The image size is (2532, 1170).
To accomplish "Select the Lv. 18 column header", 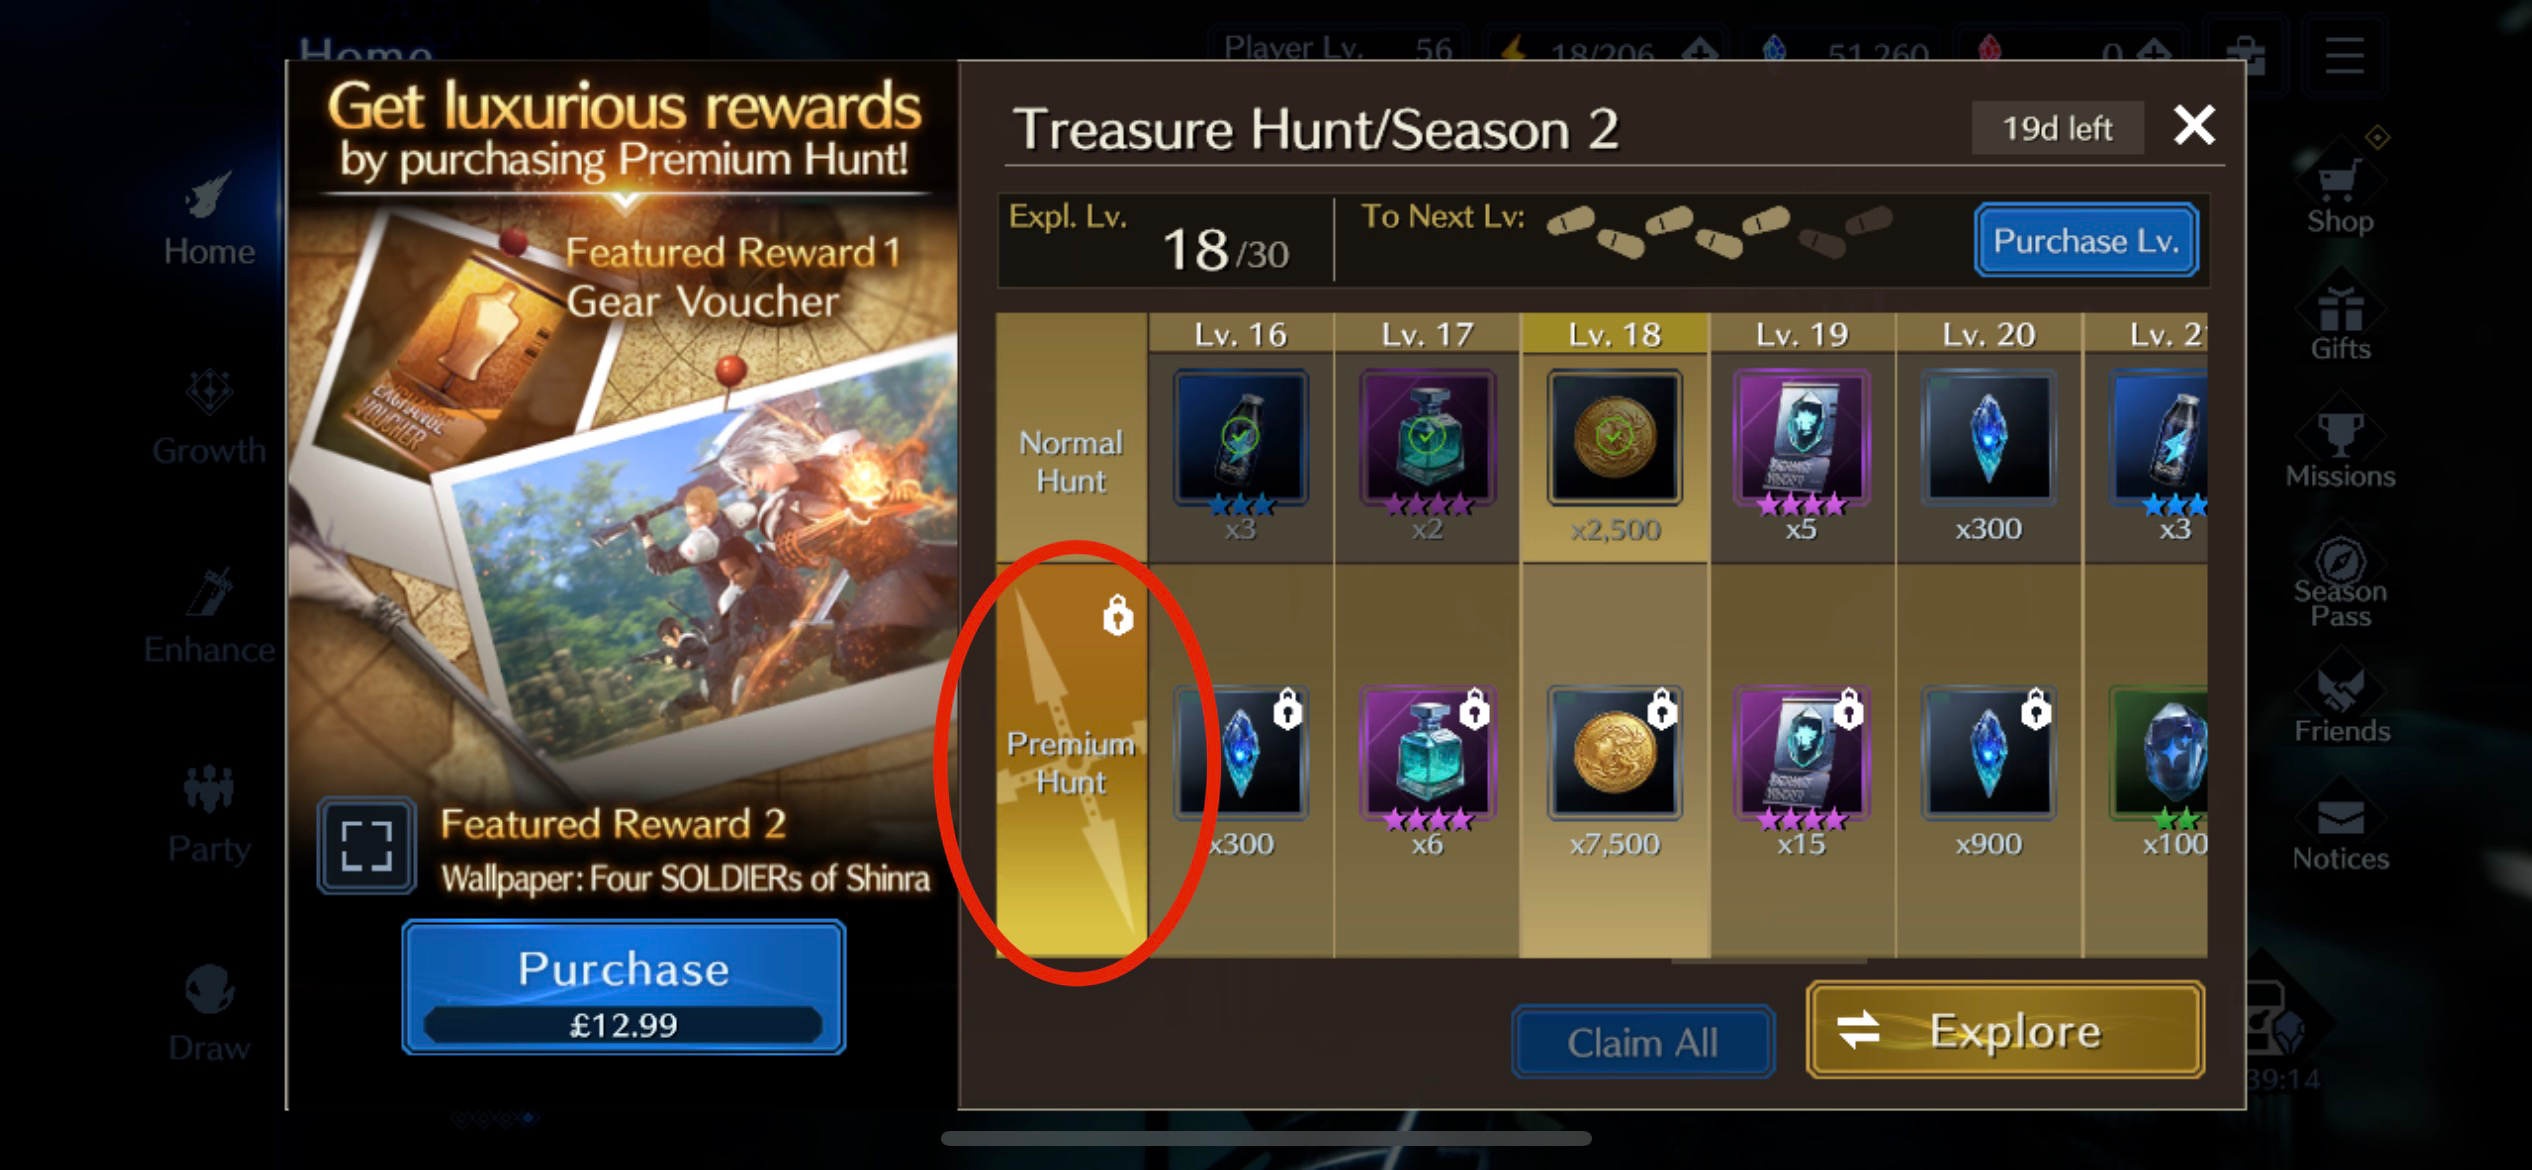I will 1614,334.
